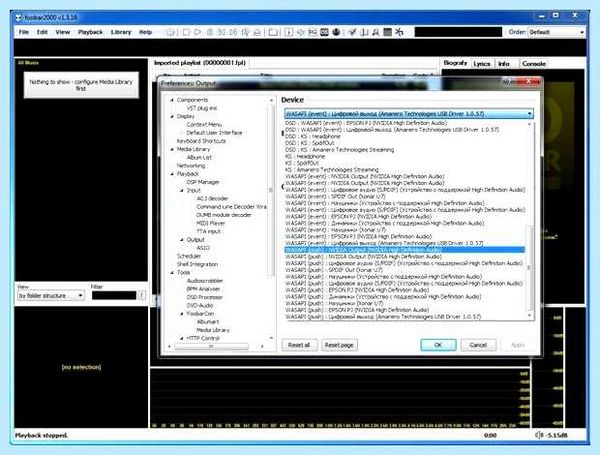Click the Filter input field
The width and height of the screenshot is (600, 455).
114,295
